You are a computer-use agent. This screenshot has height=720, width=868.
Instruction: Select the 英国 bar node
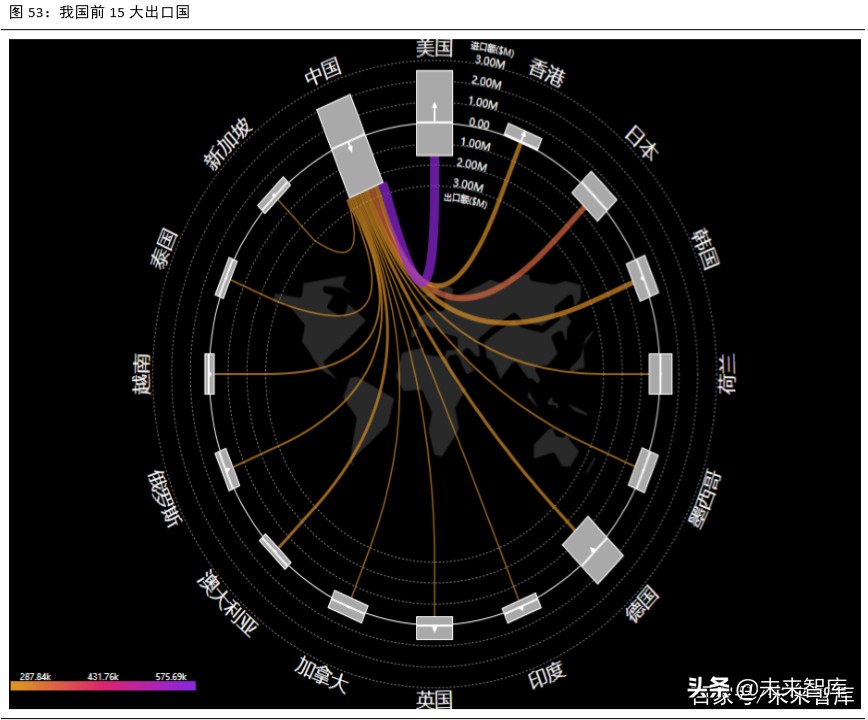pos(435,628)
